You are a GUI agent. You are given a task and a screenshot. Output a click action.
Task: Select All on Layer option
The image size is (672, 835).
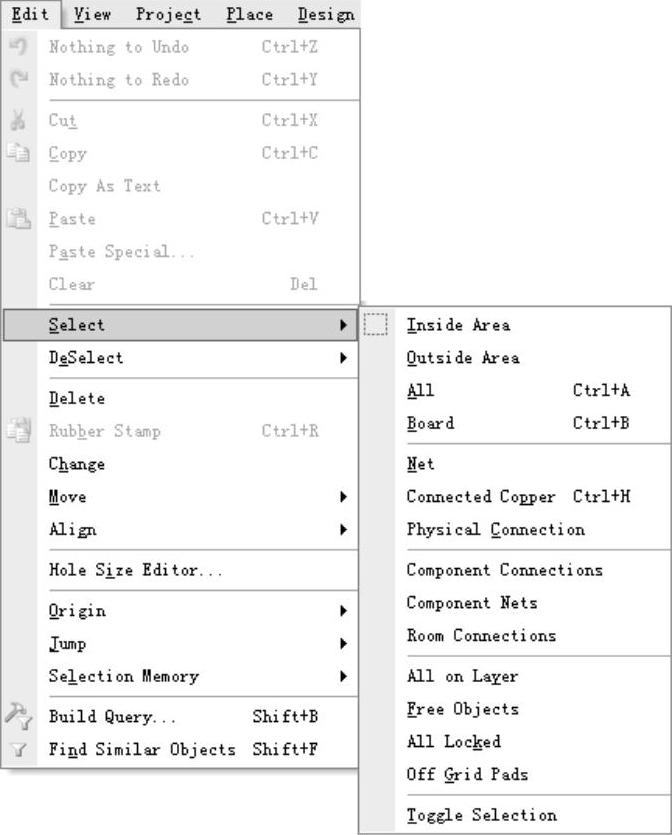tap(462, 676)
